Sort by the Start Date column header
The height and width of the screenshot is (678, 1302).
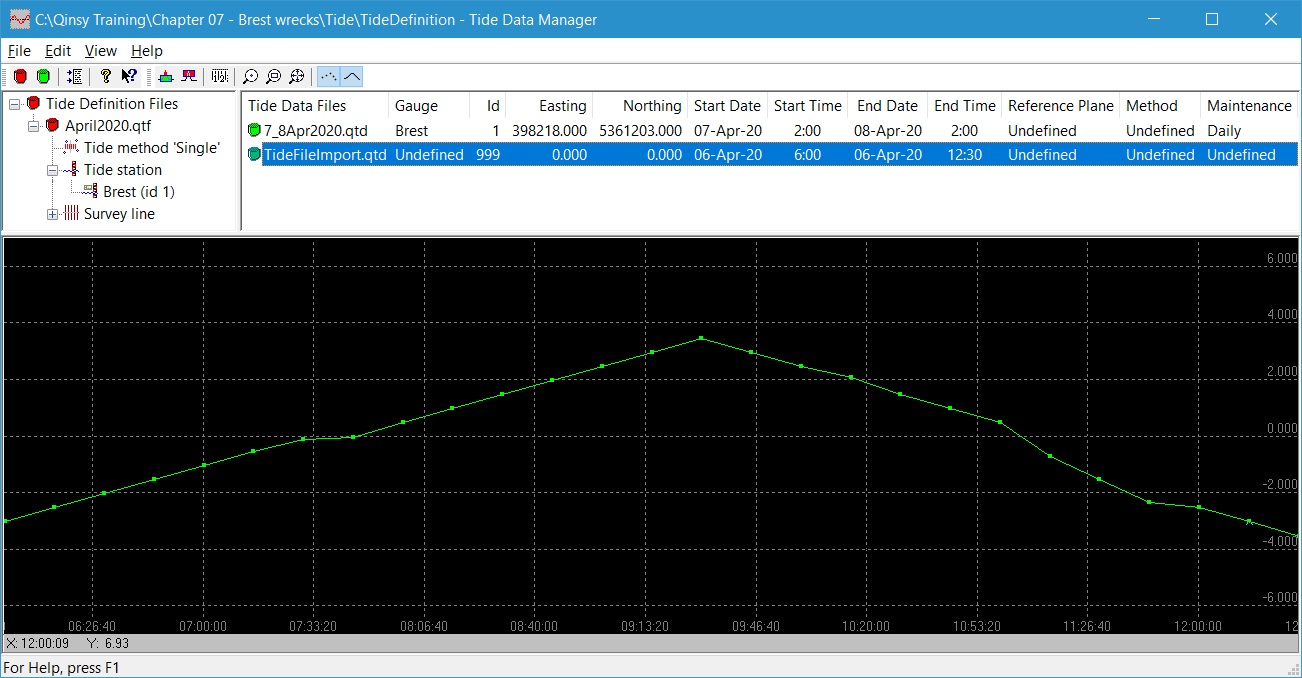coord(727,106)
